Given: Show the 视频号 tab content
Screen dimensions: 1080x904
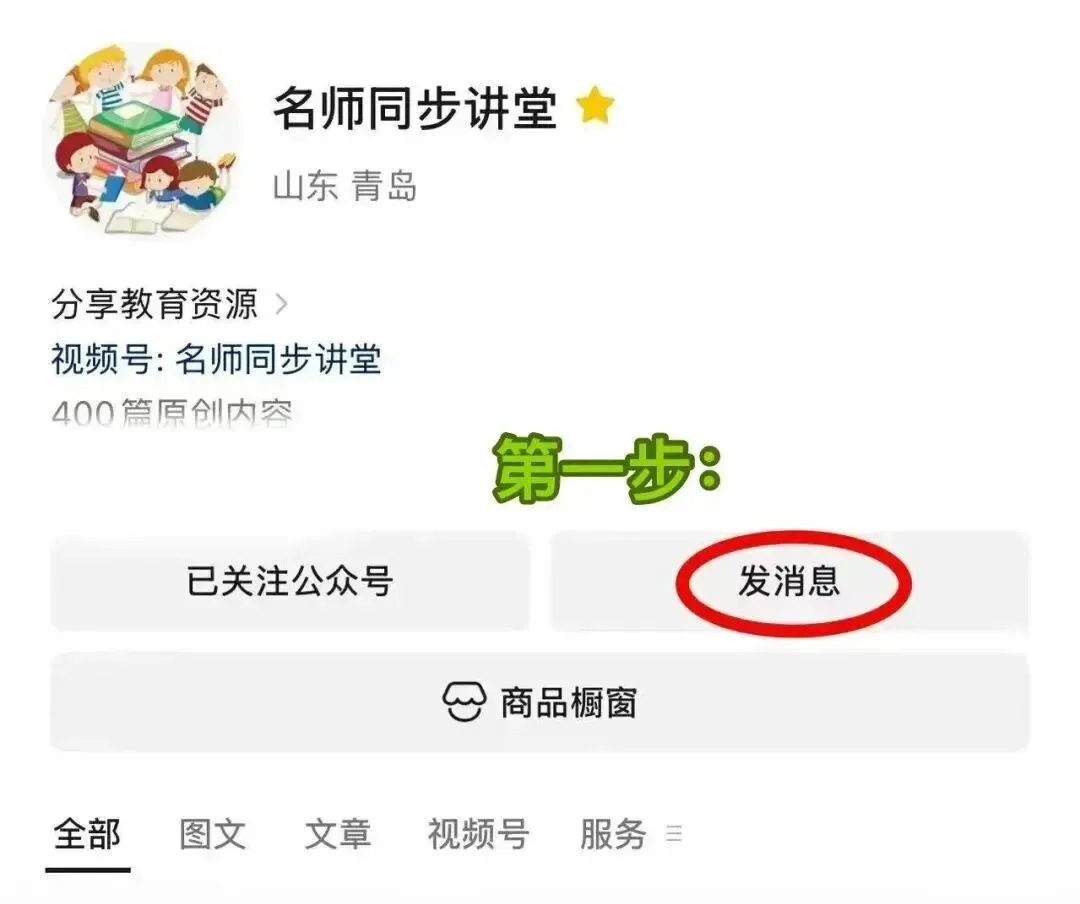Looking at the screenshot, I should pos(479,834).
